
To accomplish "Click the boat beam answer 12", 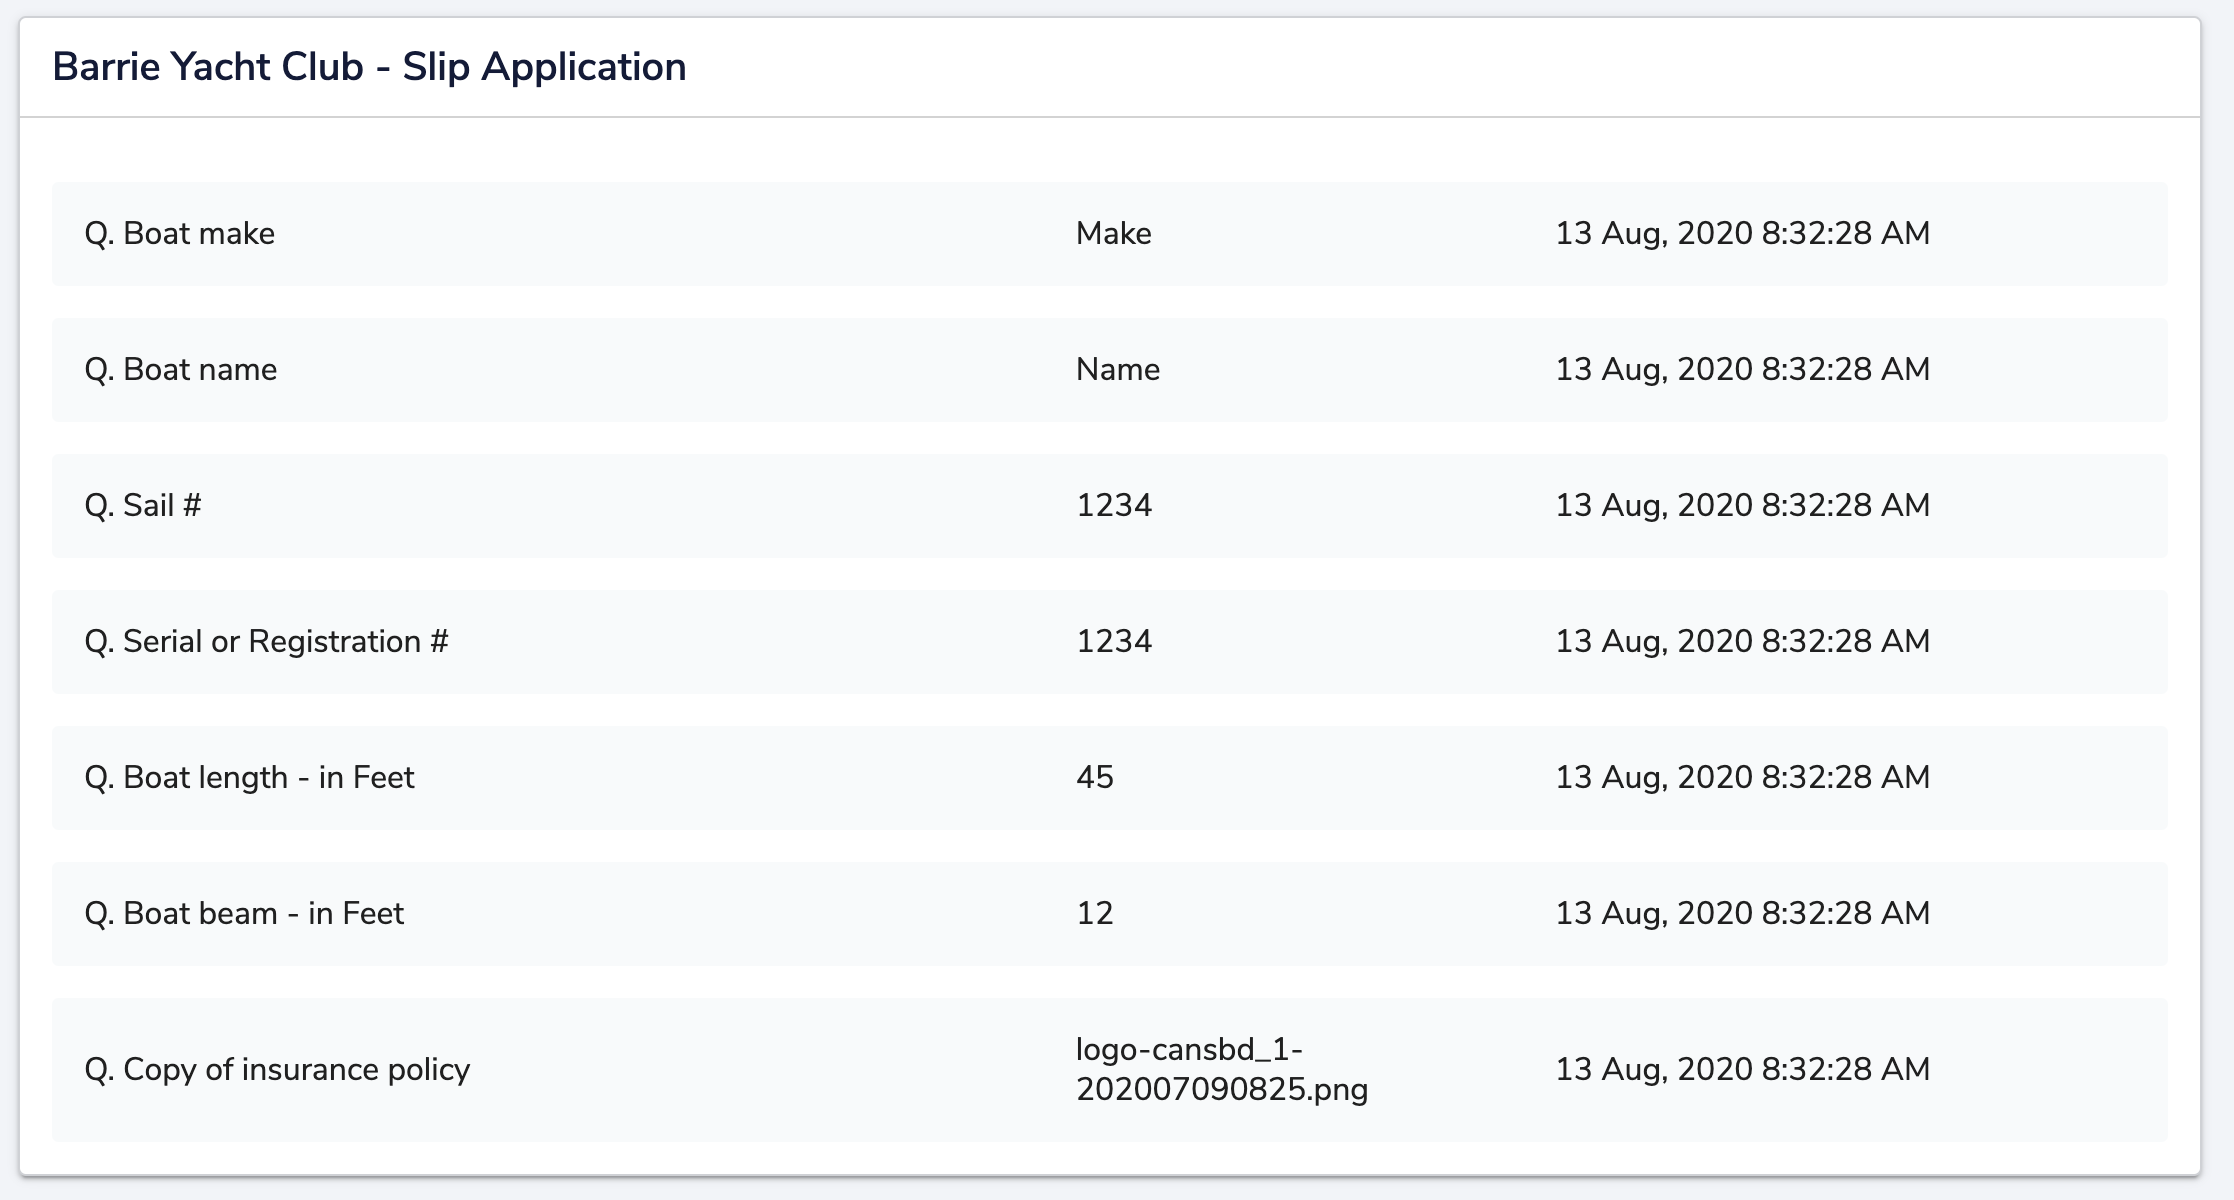I will coord(1094,913).
